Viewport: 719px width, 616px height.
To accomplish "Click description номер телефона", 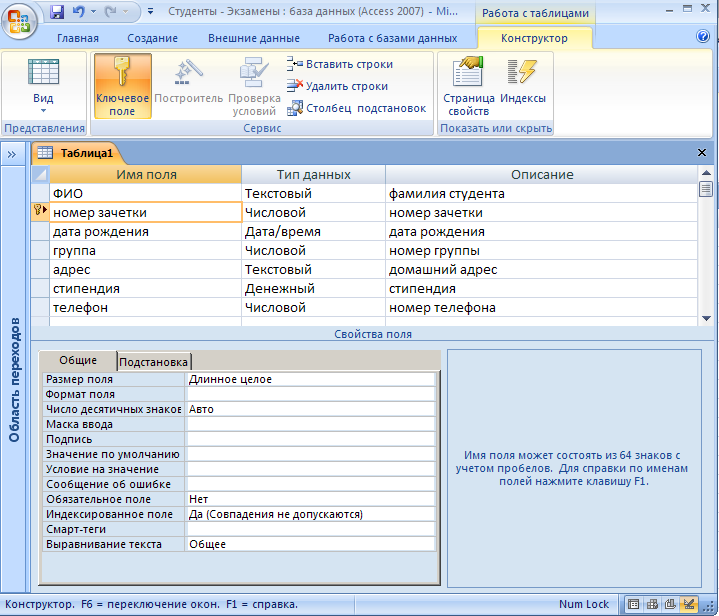I will point(541,307).
